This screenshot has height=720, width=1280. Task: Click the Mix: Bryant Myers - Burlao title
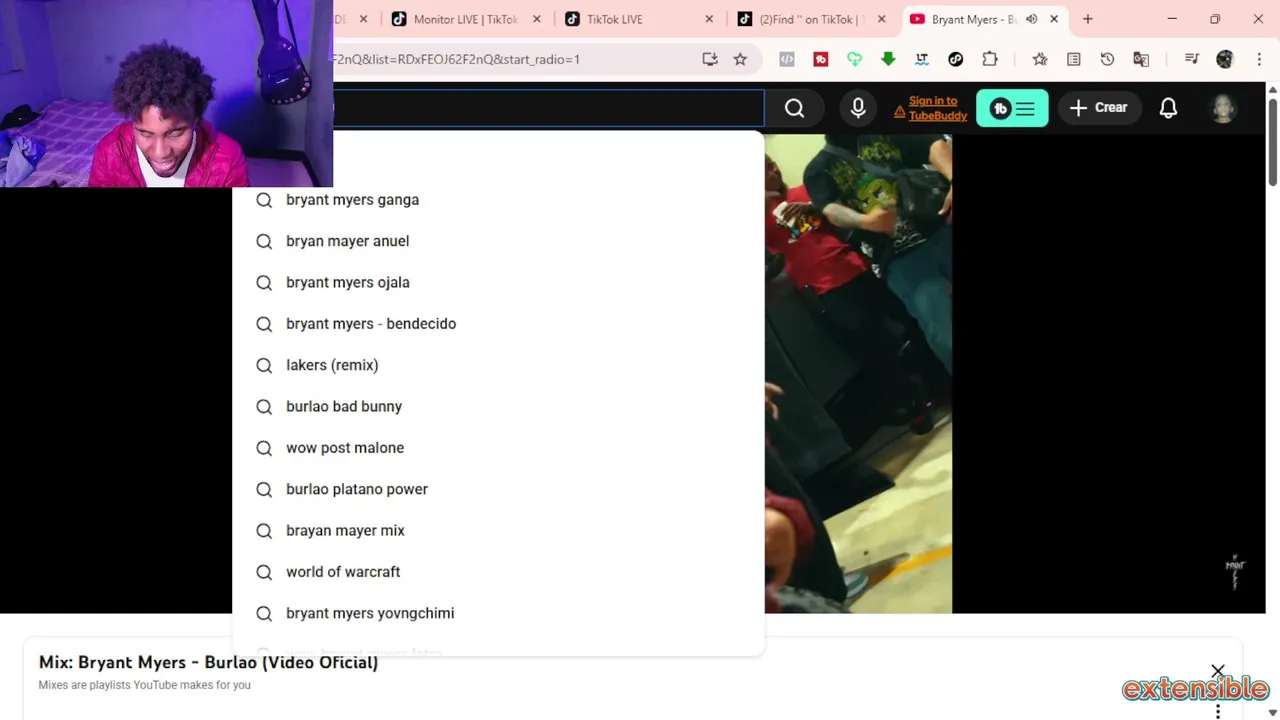(208, 662)
